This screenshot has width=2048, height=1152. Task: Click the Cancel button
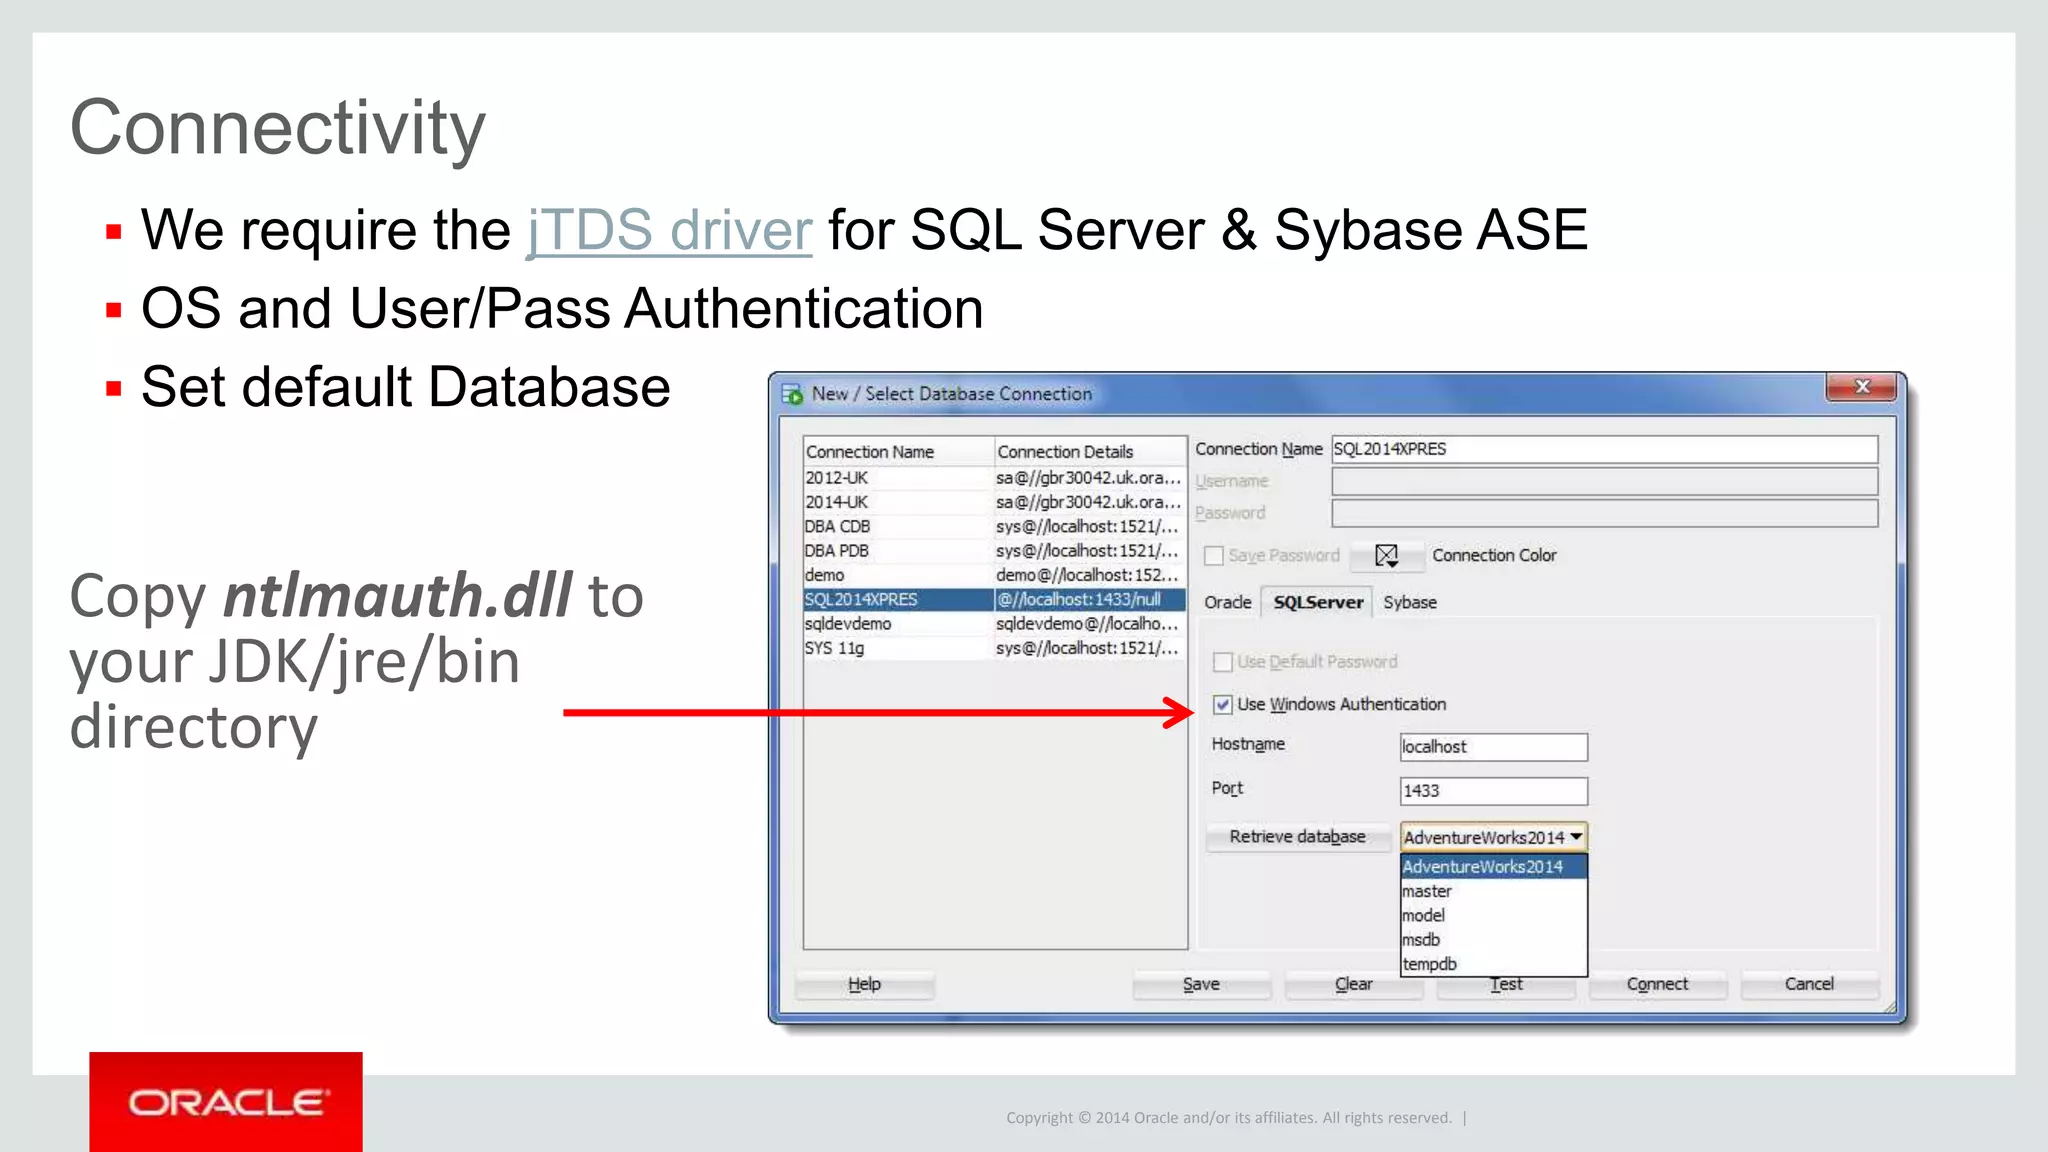pyautogui.click(x=1809, y=985)
